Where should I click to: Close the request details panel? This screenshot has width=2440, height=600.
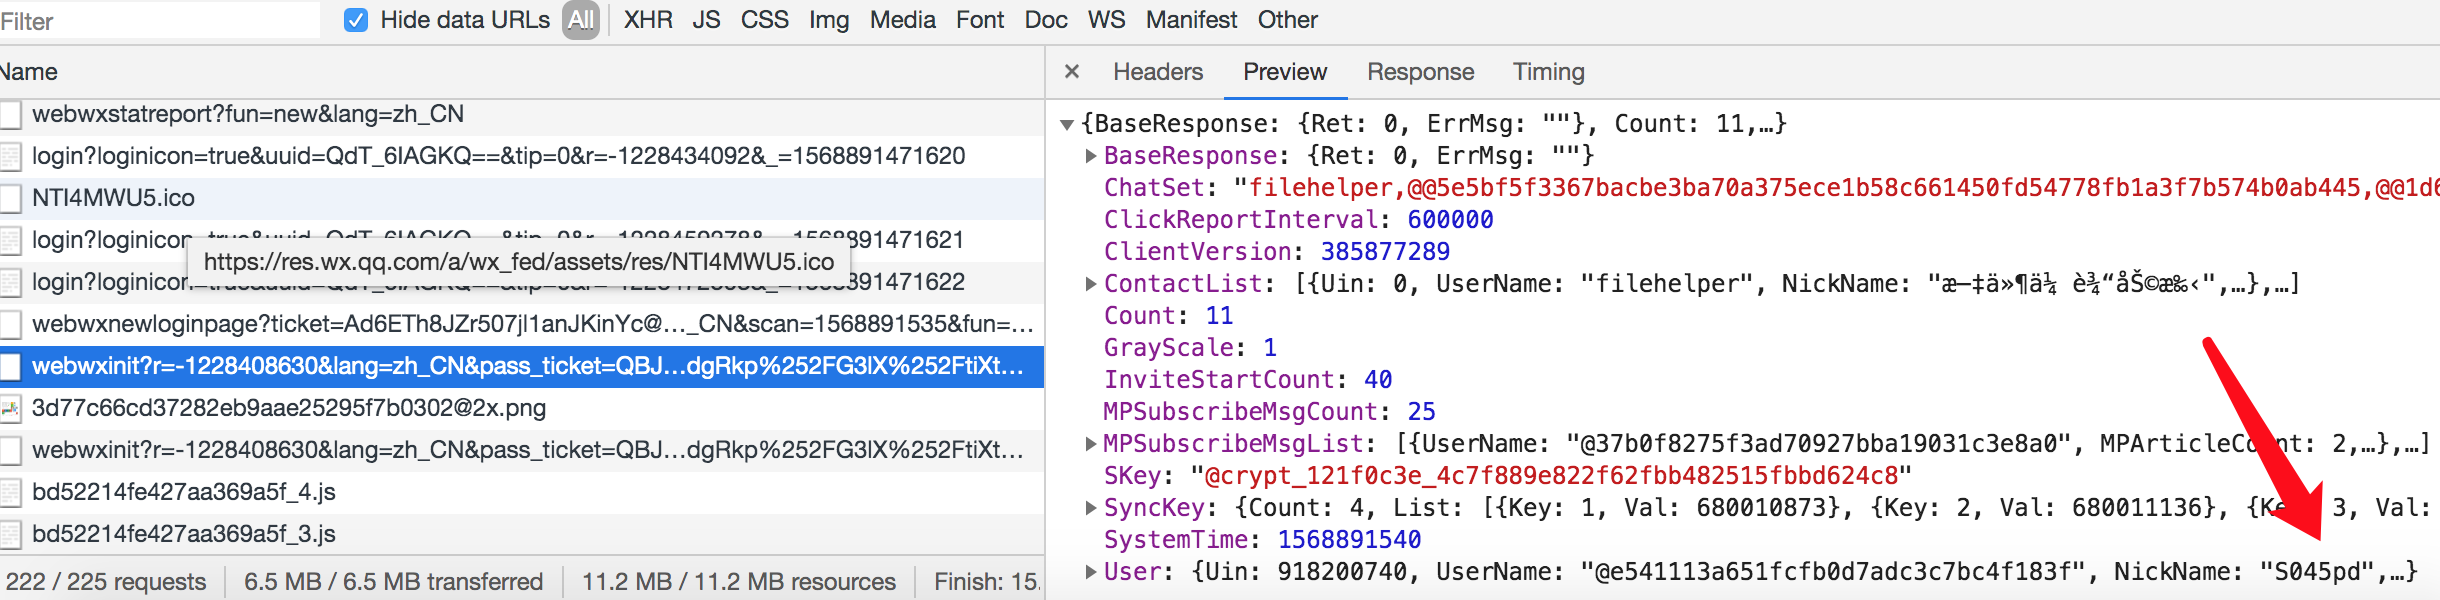pyautogui.click(x=1072, y=72)
